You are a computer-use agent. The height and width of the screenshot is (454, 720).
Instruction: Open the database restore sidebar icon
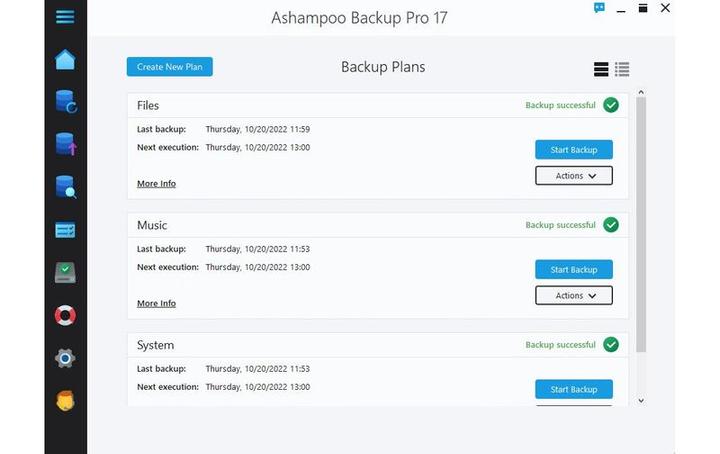(65, 101)
